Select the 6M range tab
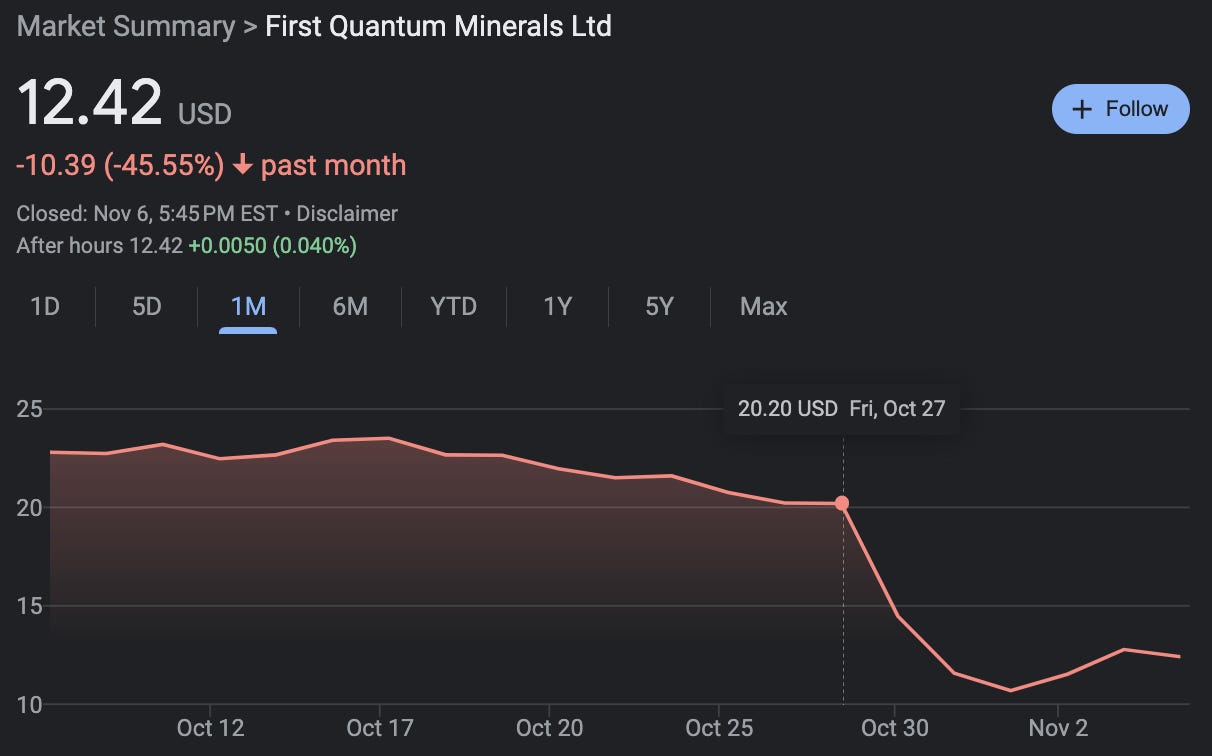Screen dimensions: 1212x756 click(350, 306)
